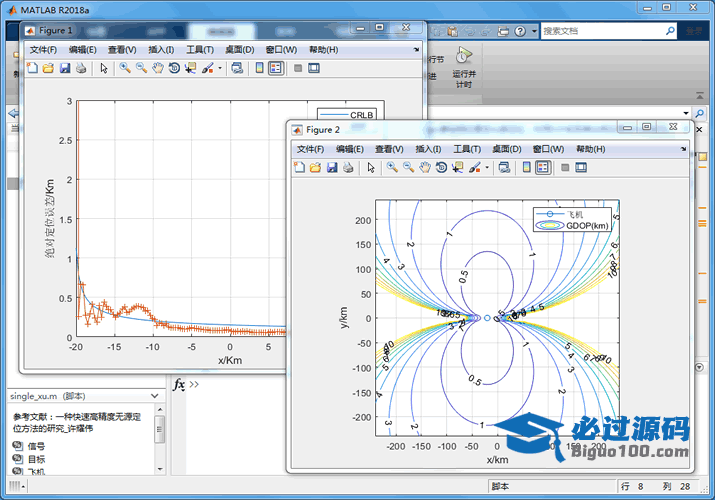This screenshot has width=715, height=500.
Task: Click Zoom In icon in Figure 1 toolbar
Action: point(125,68)
